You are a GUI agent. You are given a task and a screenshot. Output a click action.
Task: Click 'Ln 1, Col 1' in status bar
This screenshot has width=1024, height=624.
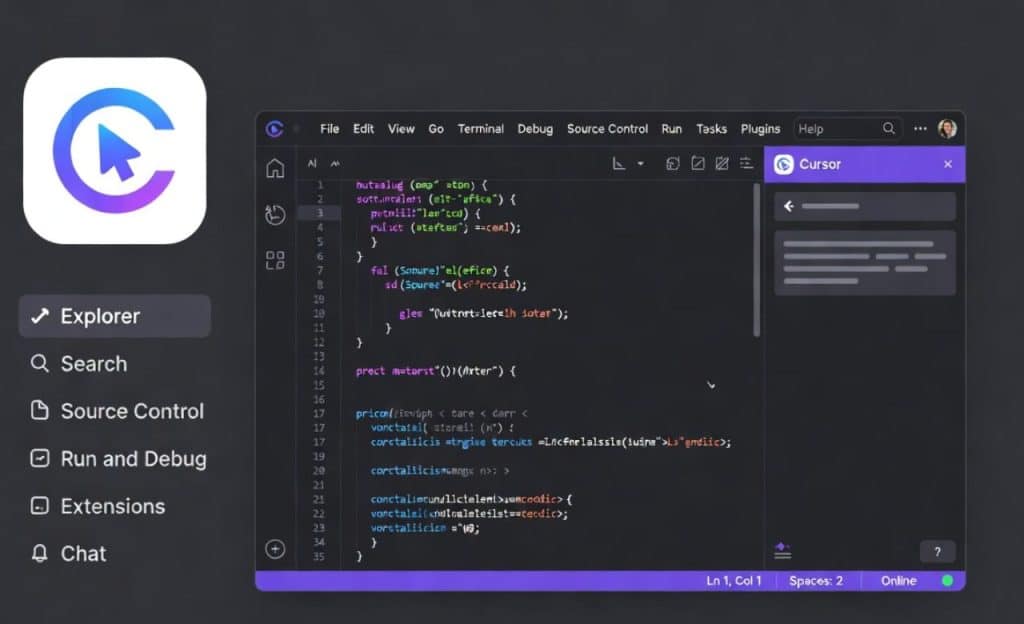click(733, 581)
